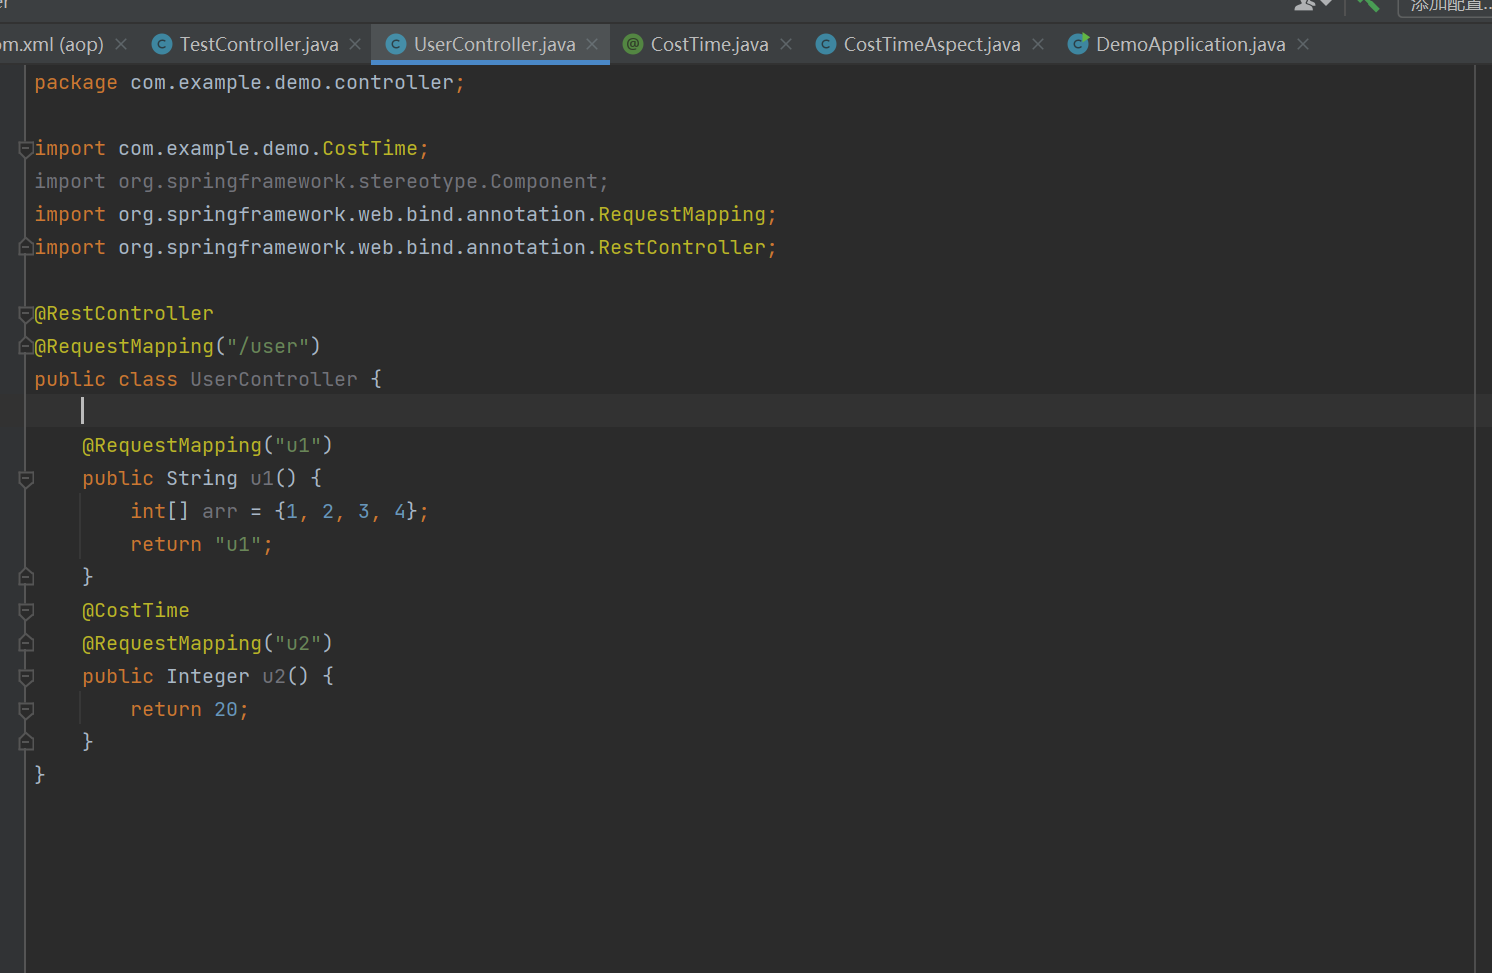Click the fold marker at the RestController import
Image resolution: width=1492 pixels, height=973 pixels.
click(x=26, y=248)
